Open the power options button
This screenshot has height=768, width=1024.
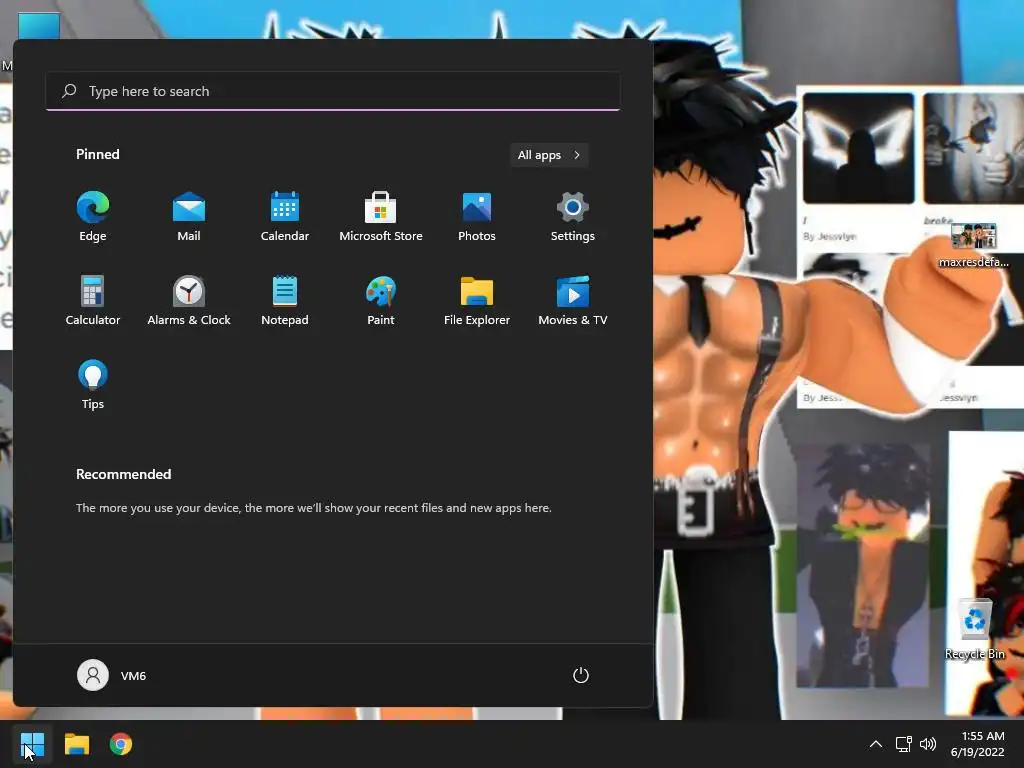(581, 675)
